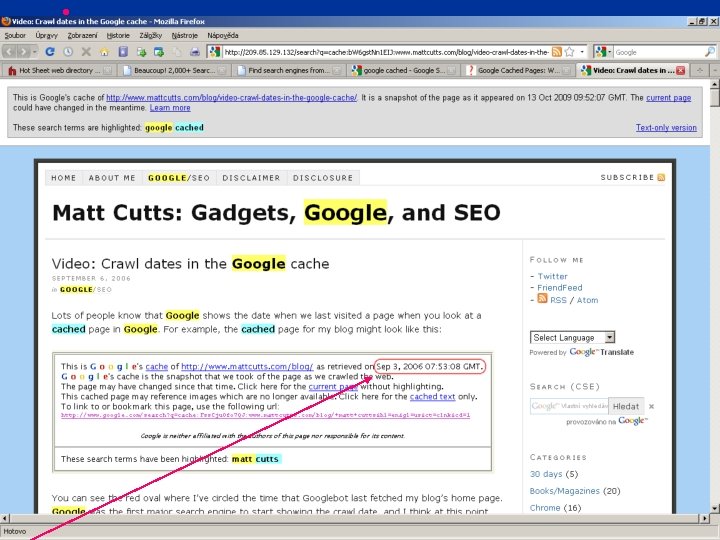Image resolution: width=720 pixels, height=540 pixels.
Task: Click the printer icon in the toolbar
Action: pyautogui.click(x=195, y=52)
